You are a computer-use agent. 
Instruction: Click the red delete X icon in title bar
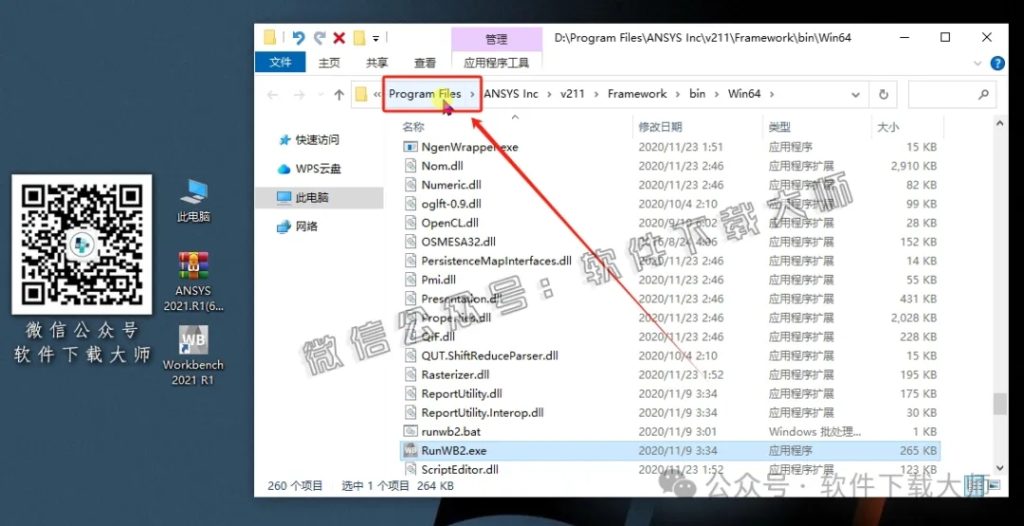[x=339, y=38]
